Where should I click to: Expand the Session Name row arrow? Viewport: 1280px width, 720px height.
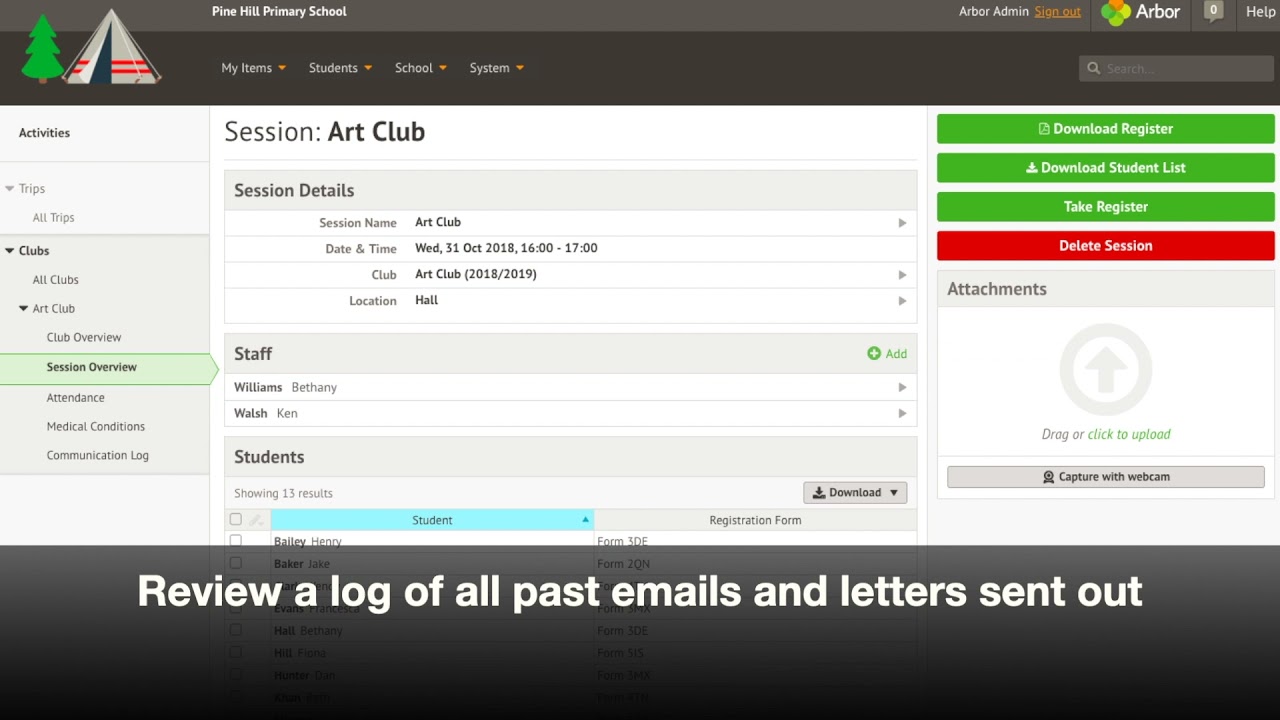902,223
